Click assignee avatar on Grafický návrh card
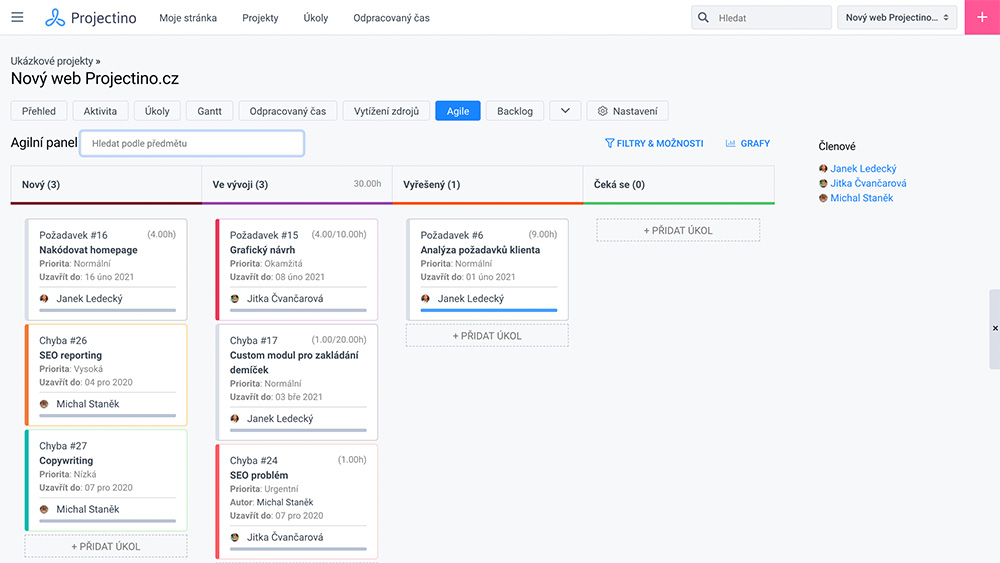Screen dimensions: 1000x563 [x=235, y=298]
